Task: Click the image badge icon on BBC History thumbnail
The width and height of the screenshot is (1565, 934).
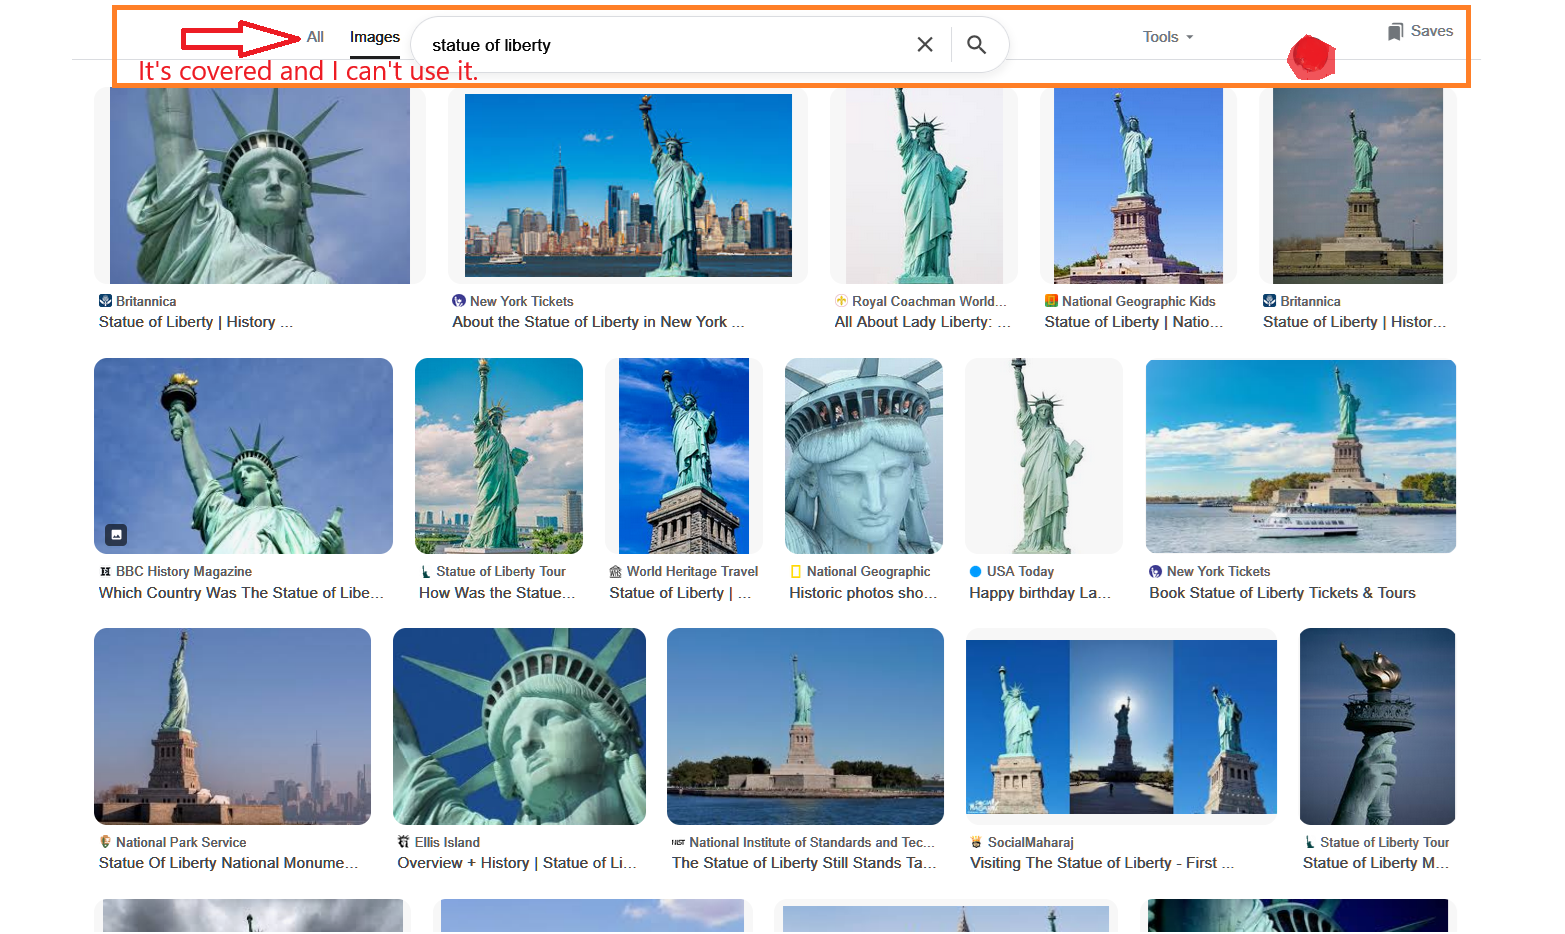Action: [117, 535]
